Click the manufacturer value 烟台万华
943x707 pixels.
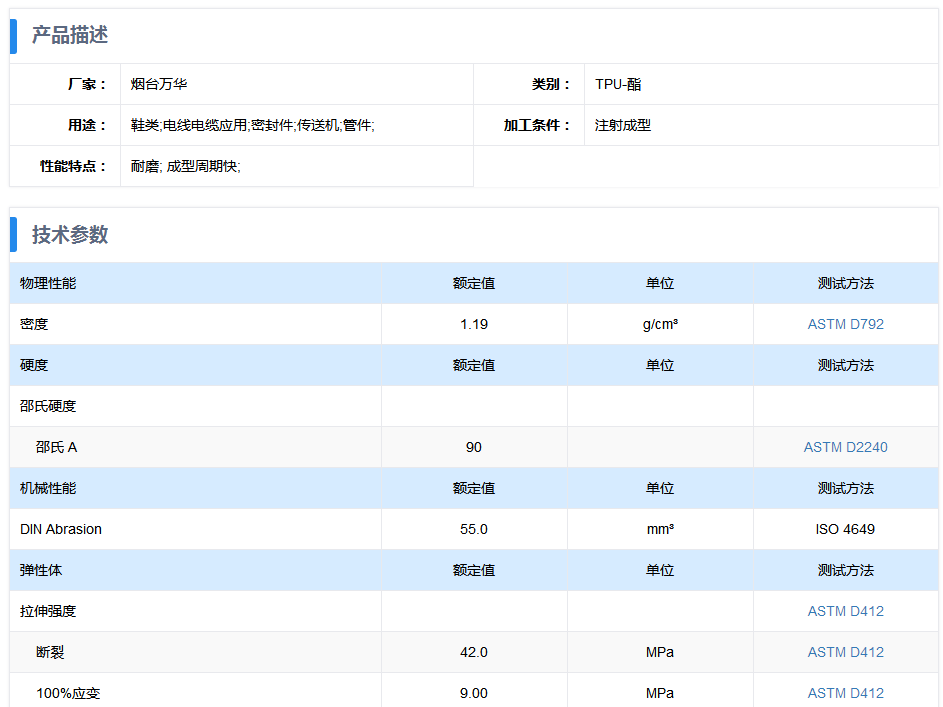159,84
